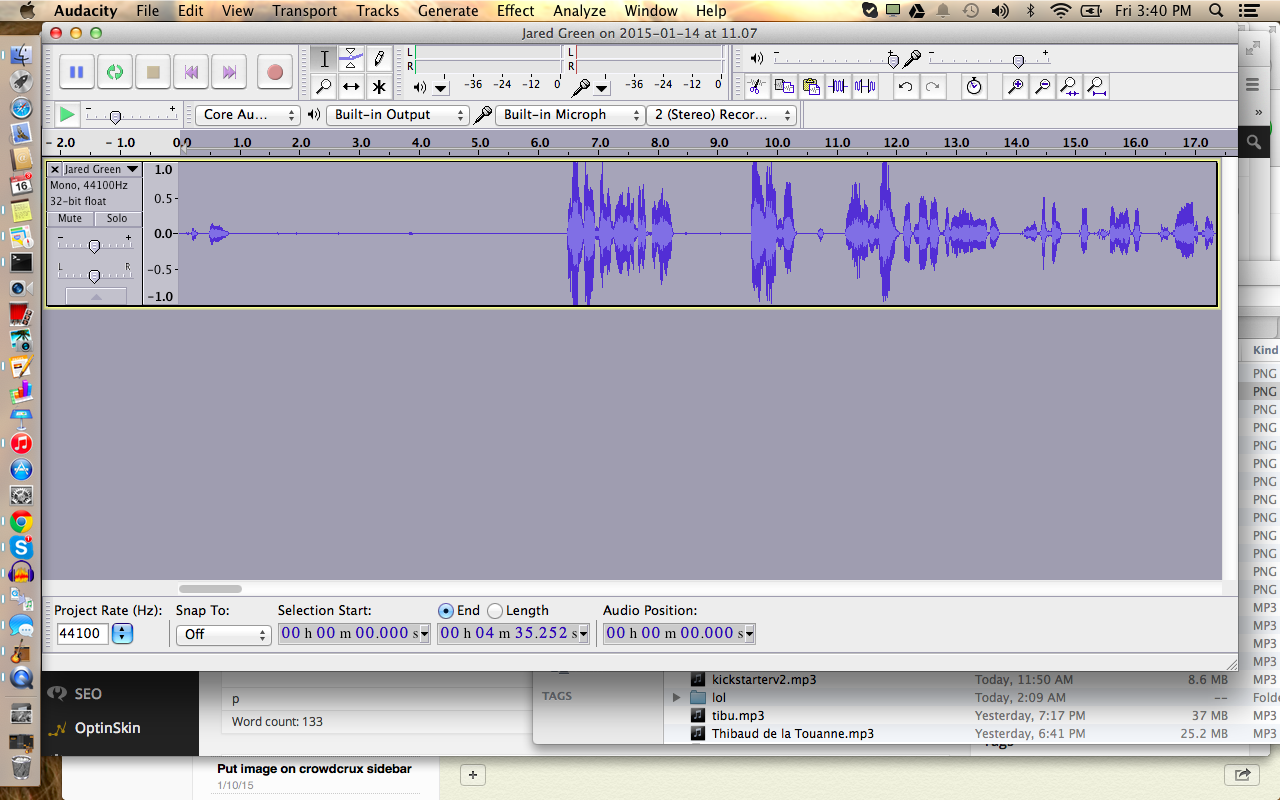The image size is (1280, 800).
Task: Open the 2 (Stereo) Recording channels dropdown
Action: (720, 115)
